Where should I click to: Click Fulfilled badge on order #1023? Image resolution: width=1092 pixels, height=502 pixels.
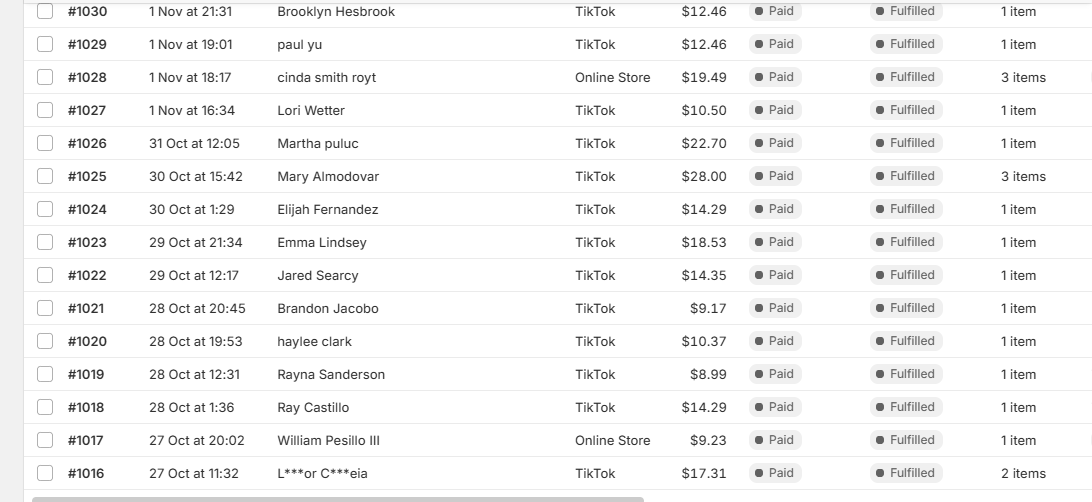[x=906, y=242]
